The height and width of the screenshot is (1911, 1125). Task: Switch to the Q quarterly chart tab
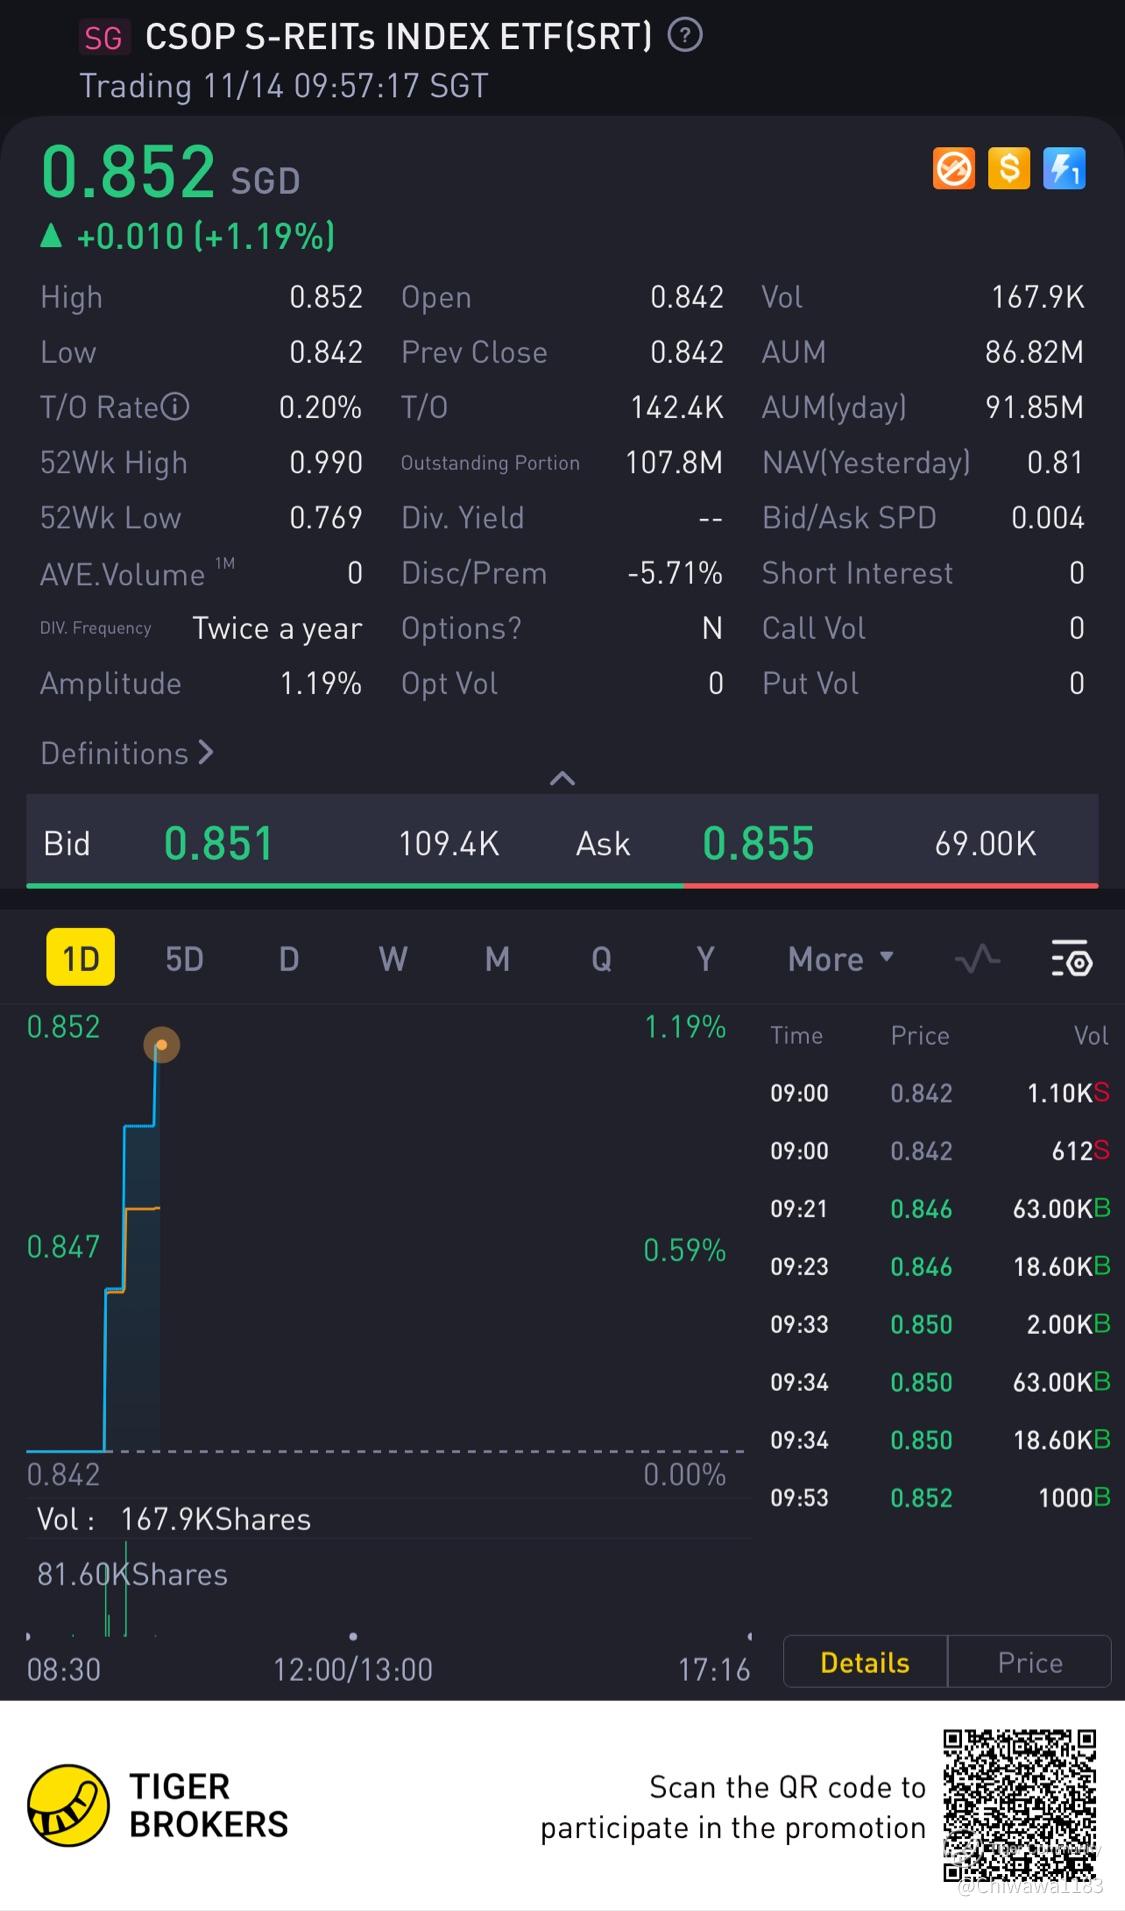tap(601, 959)
